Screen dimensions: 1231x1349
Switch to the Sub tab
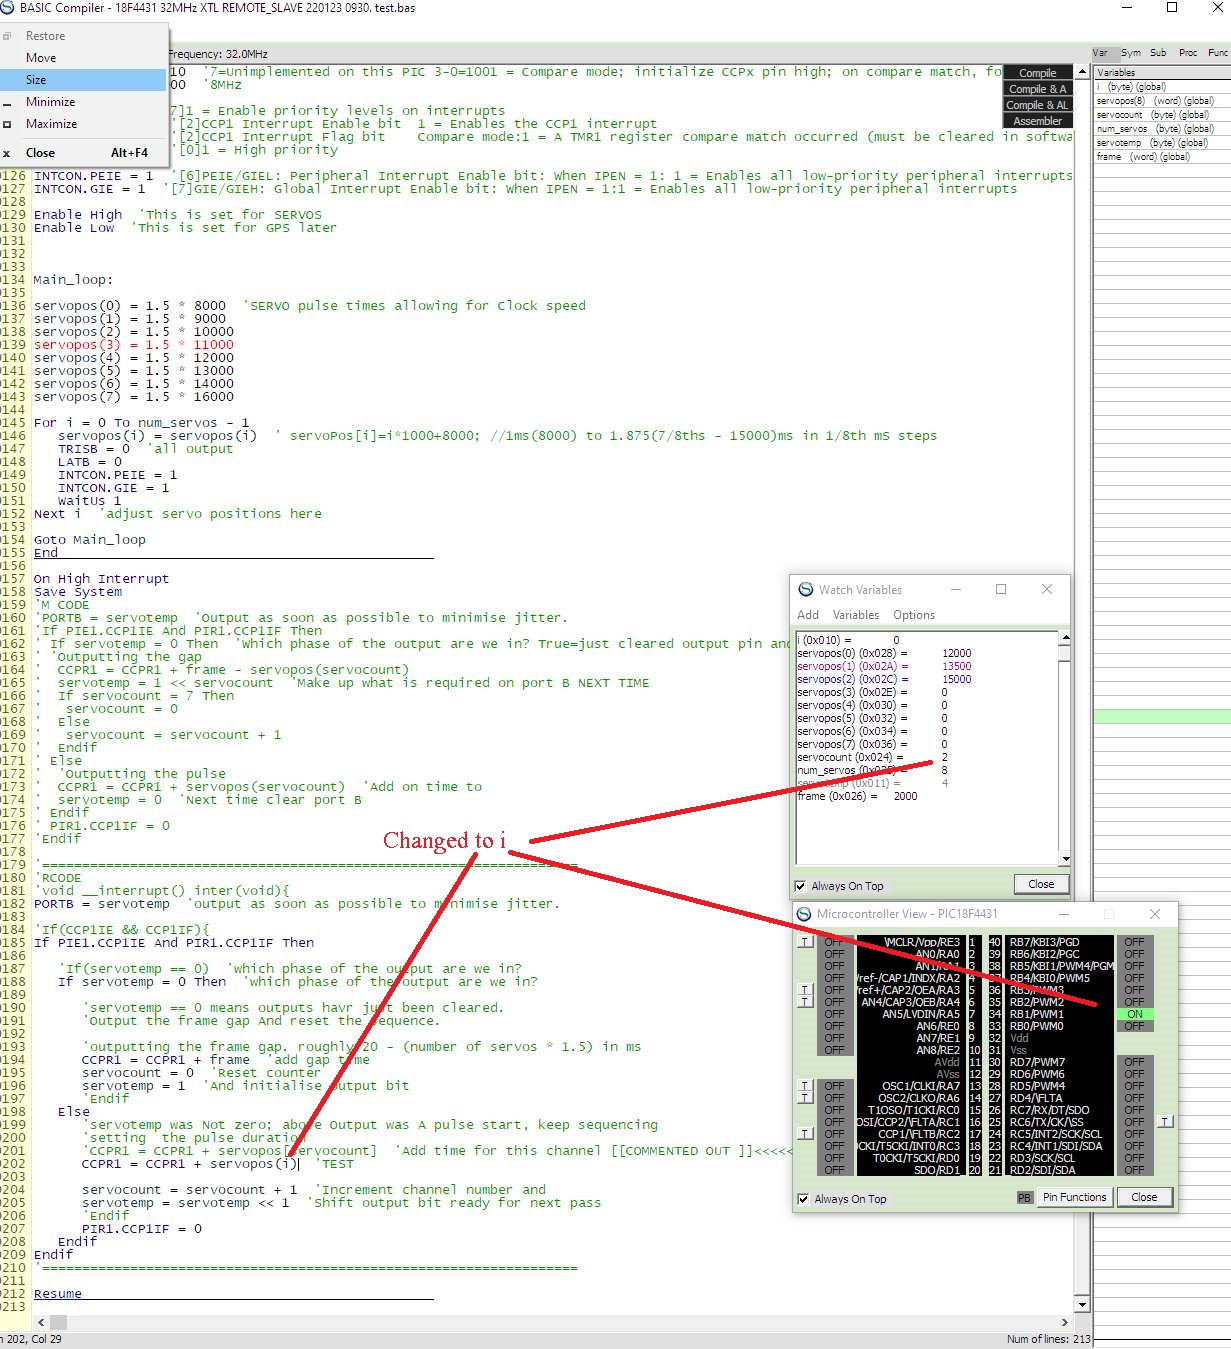[1158, 53]
